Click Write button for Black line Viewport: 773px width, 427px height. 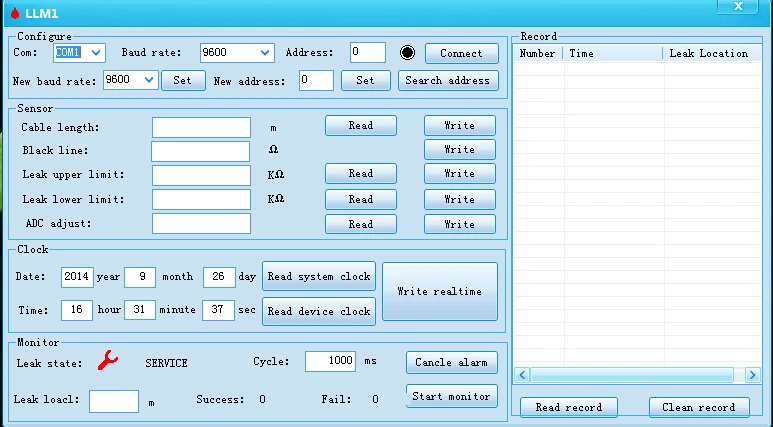point(459,150)
